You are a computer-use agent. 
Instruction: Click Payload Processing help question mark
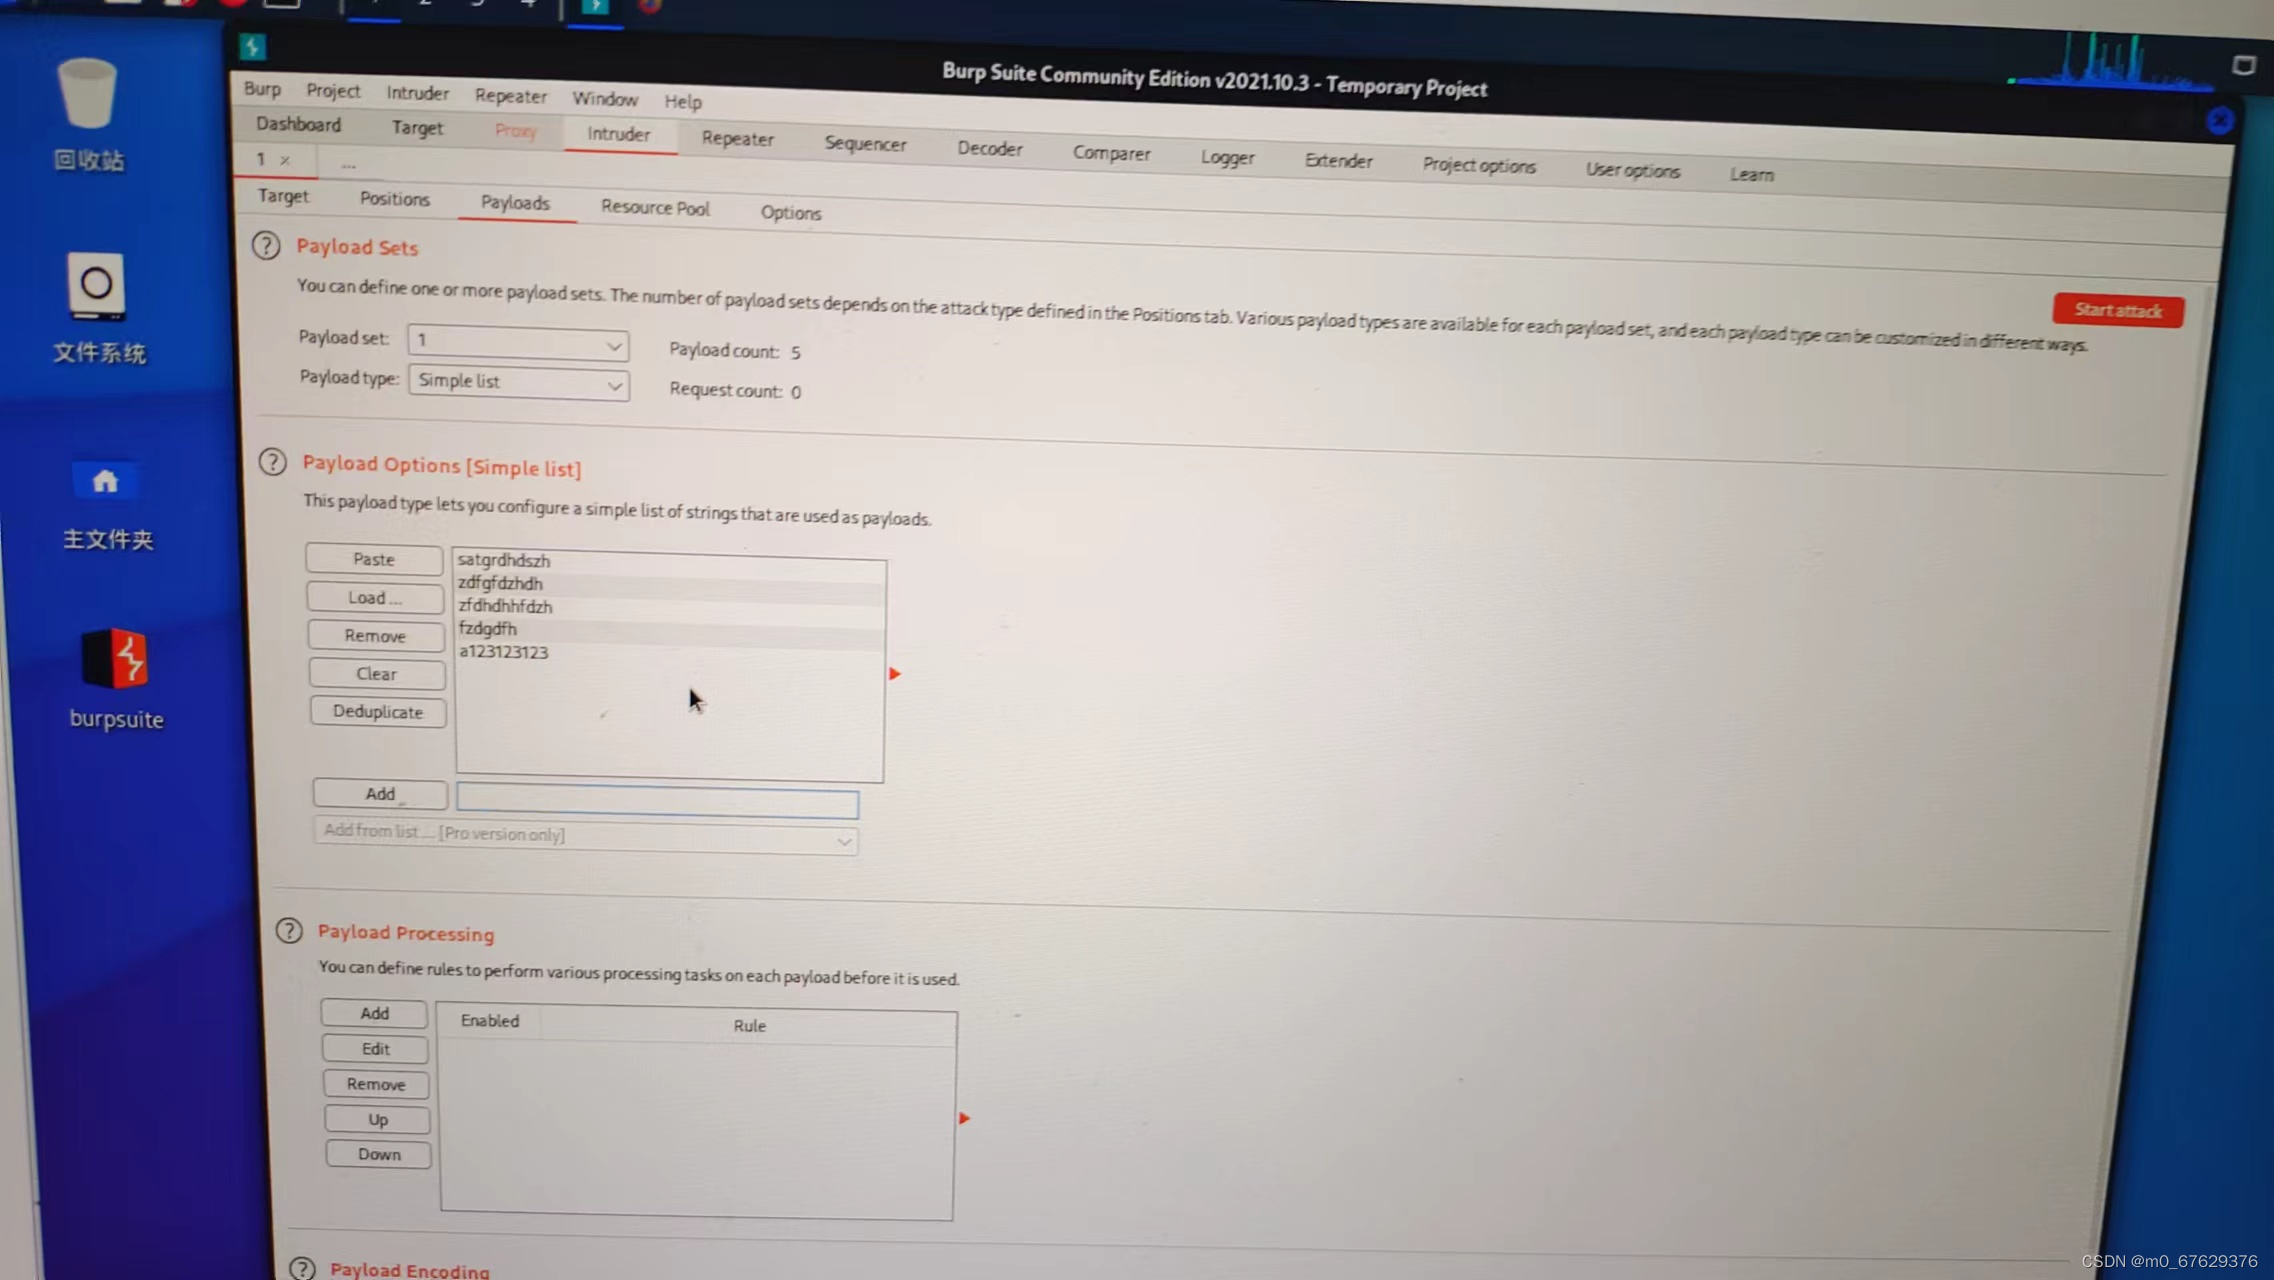(289, 931)
